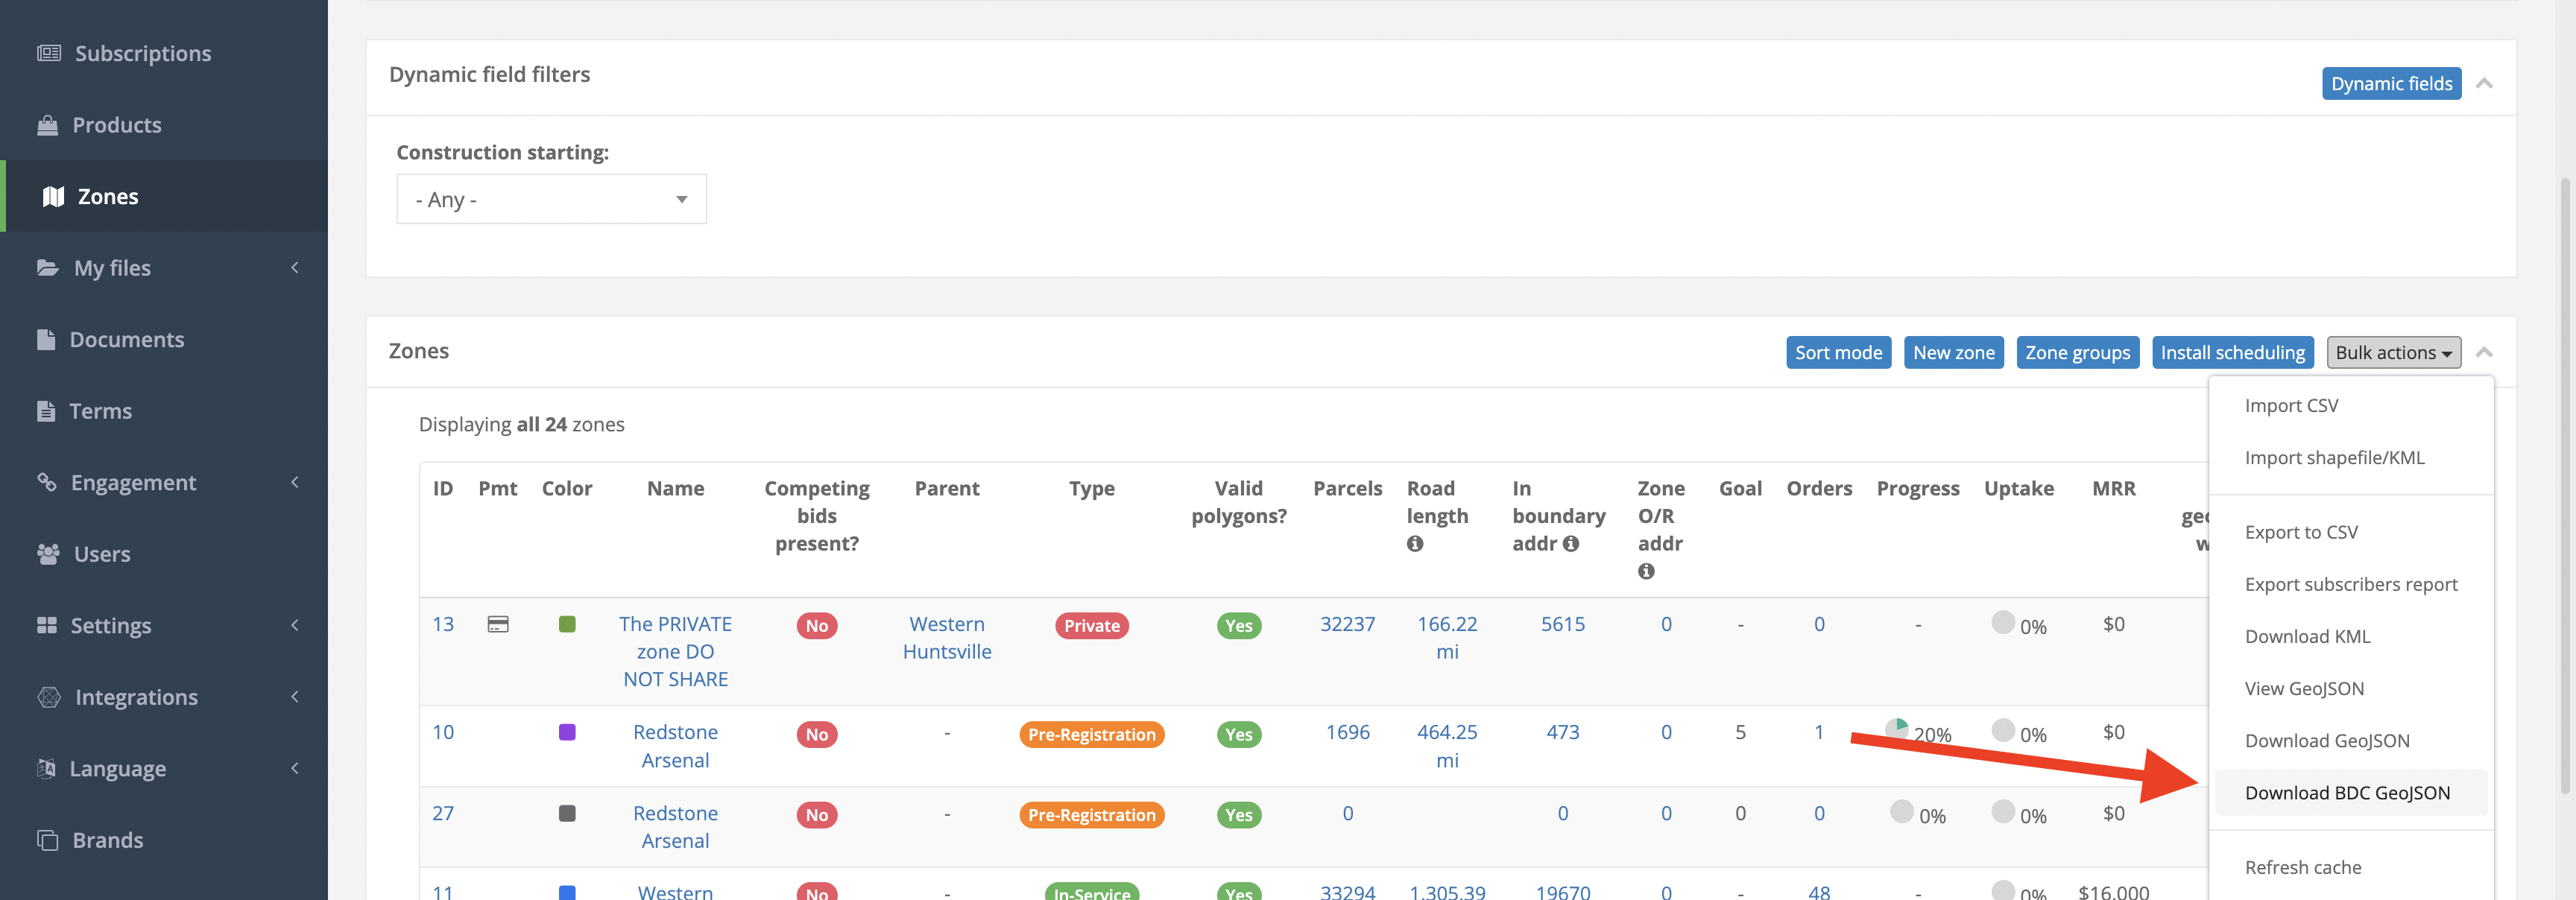Open the Brands section
This screenshot has height=900, width=2576.
pos(108,840)
